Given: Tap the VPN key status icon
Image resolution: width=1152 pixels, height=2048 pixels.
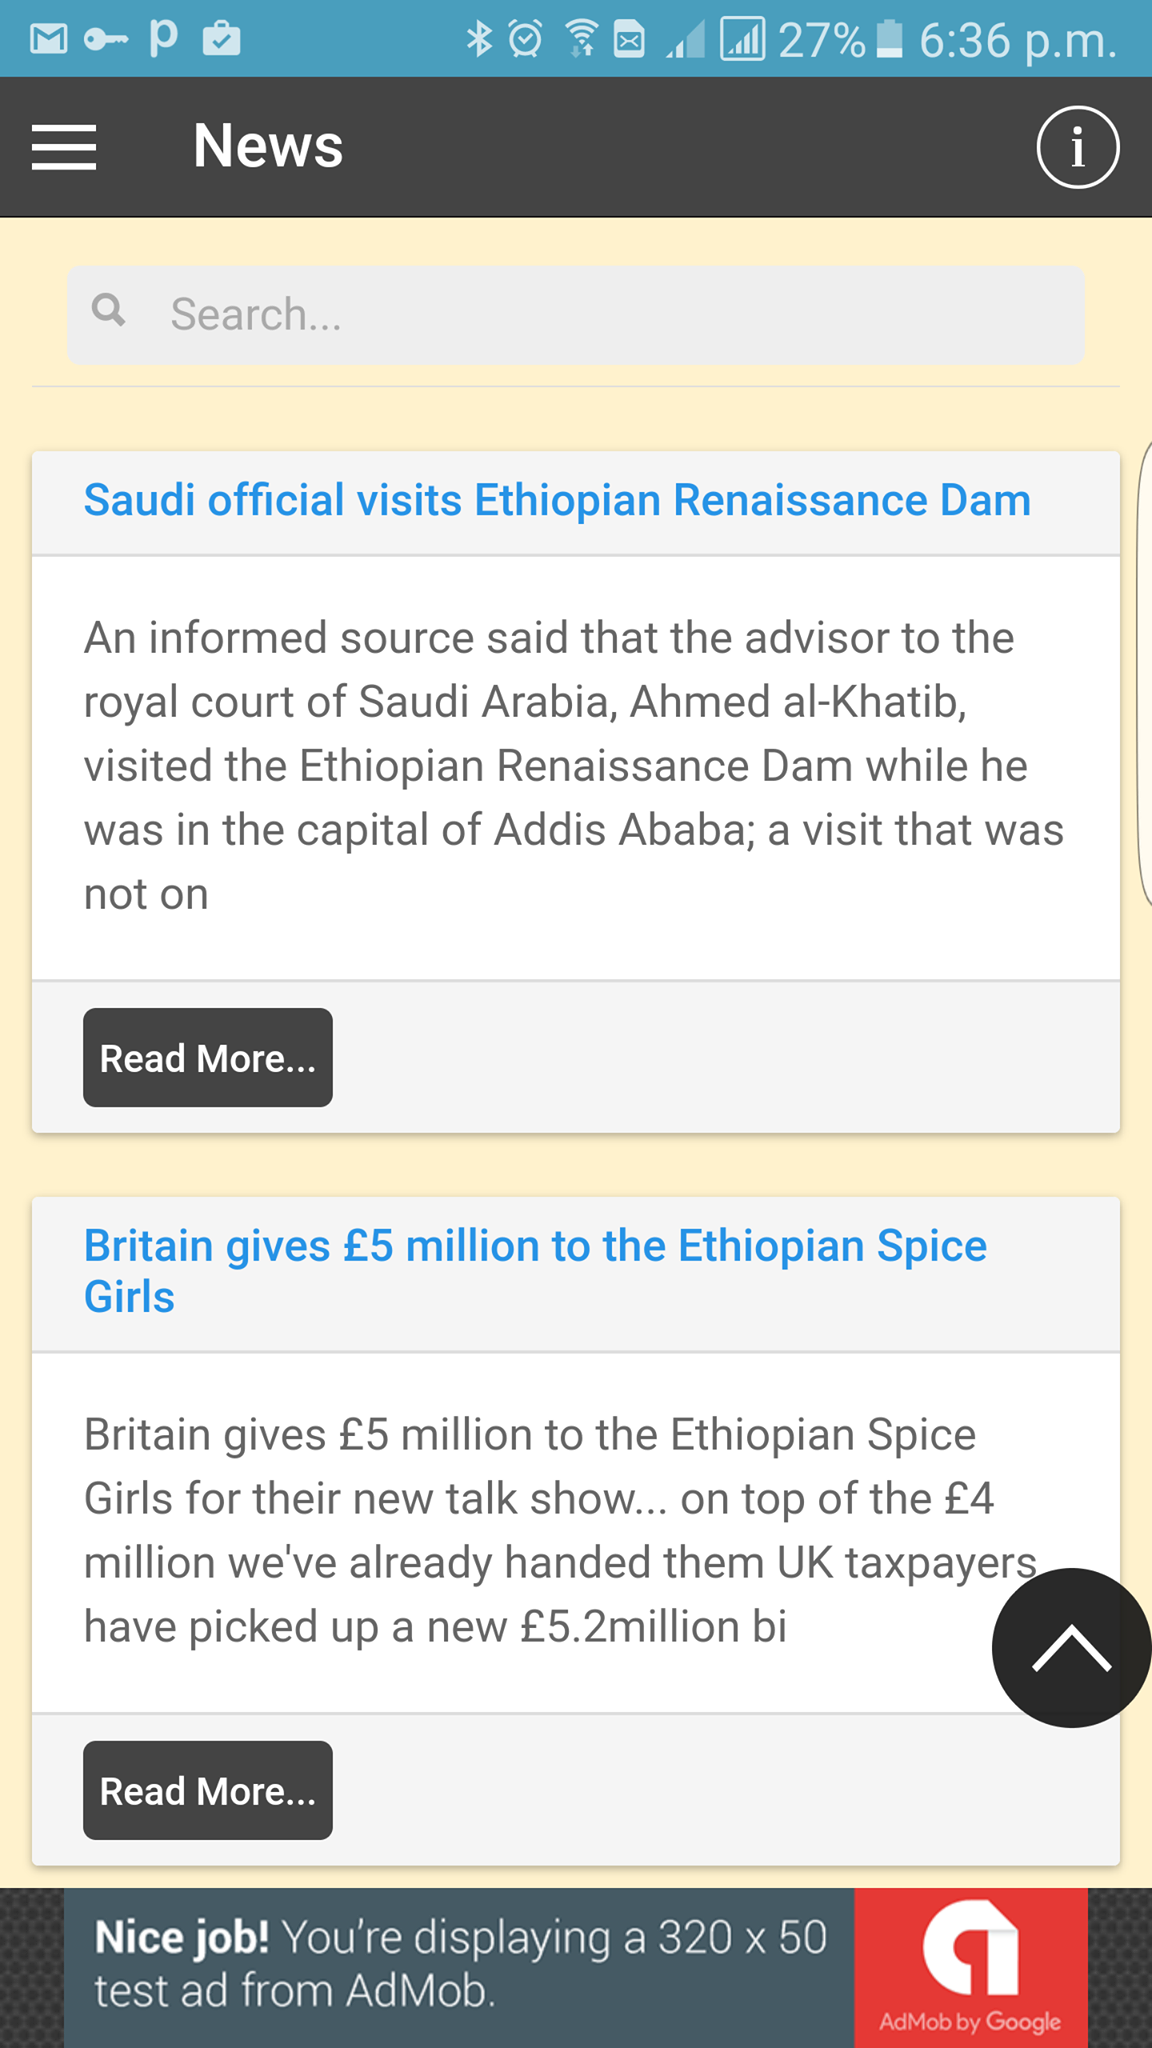Looking at the screenshot, I should pos(105,40).
